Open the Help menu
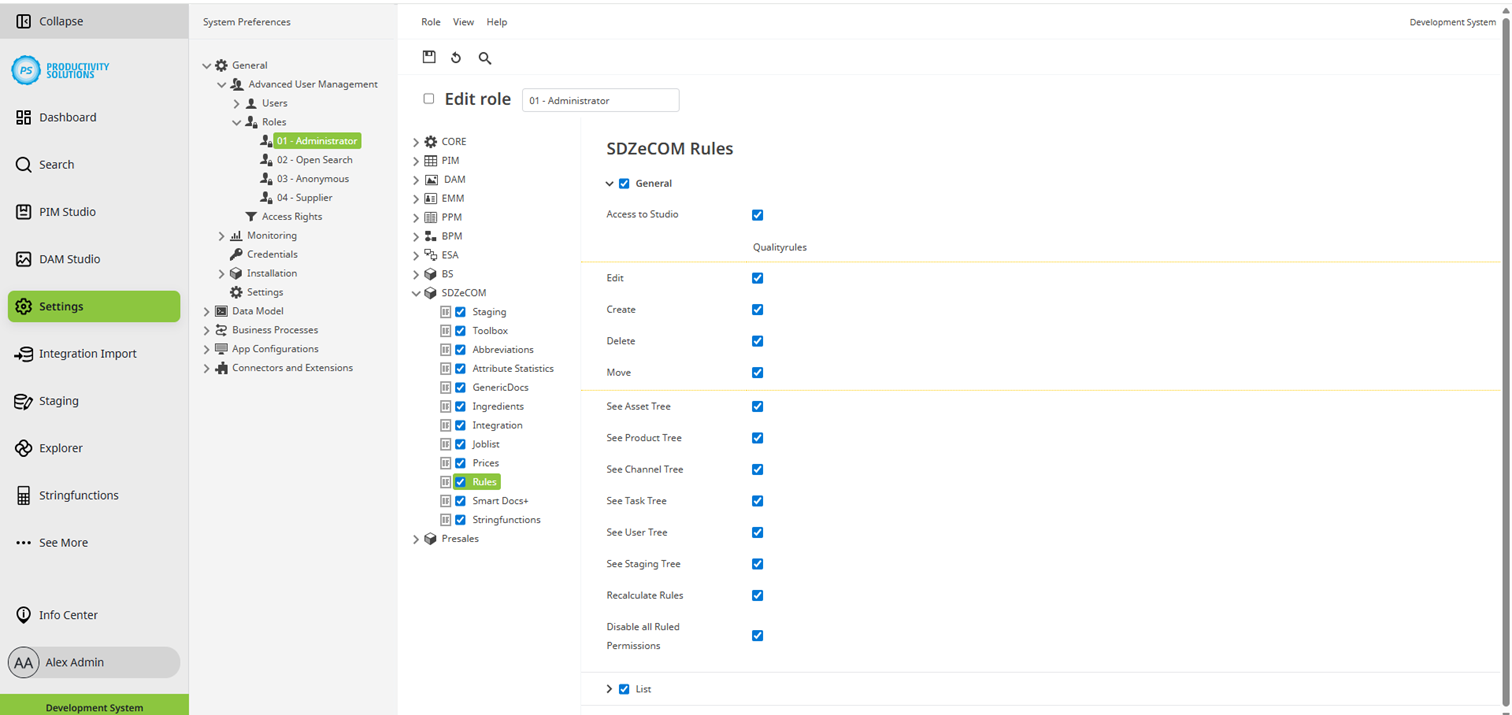Viewport: 1512px width, 715px height. tap(496, 22)
